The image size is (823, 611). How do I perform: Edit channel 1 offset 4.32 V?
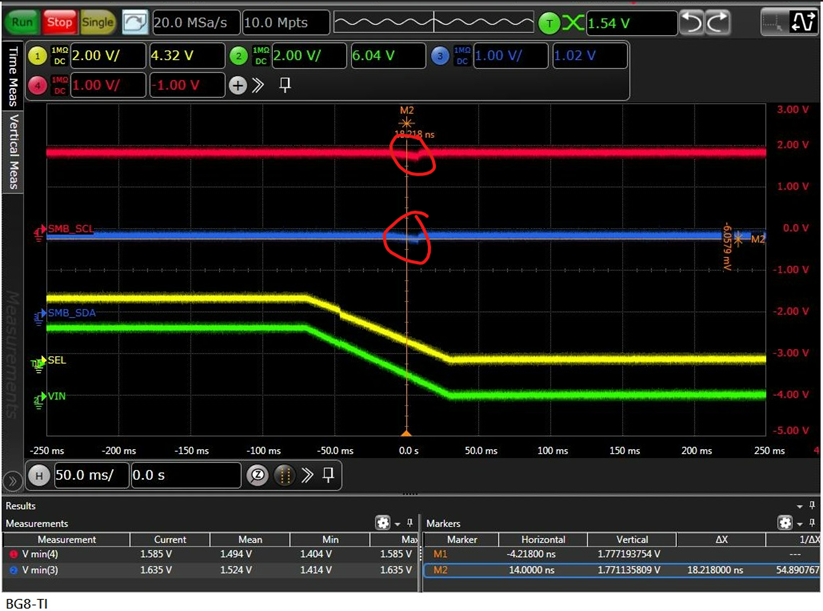point(187,56)
